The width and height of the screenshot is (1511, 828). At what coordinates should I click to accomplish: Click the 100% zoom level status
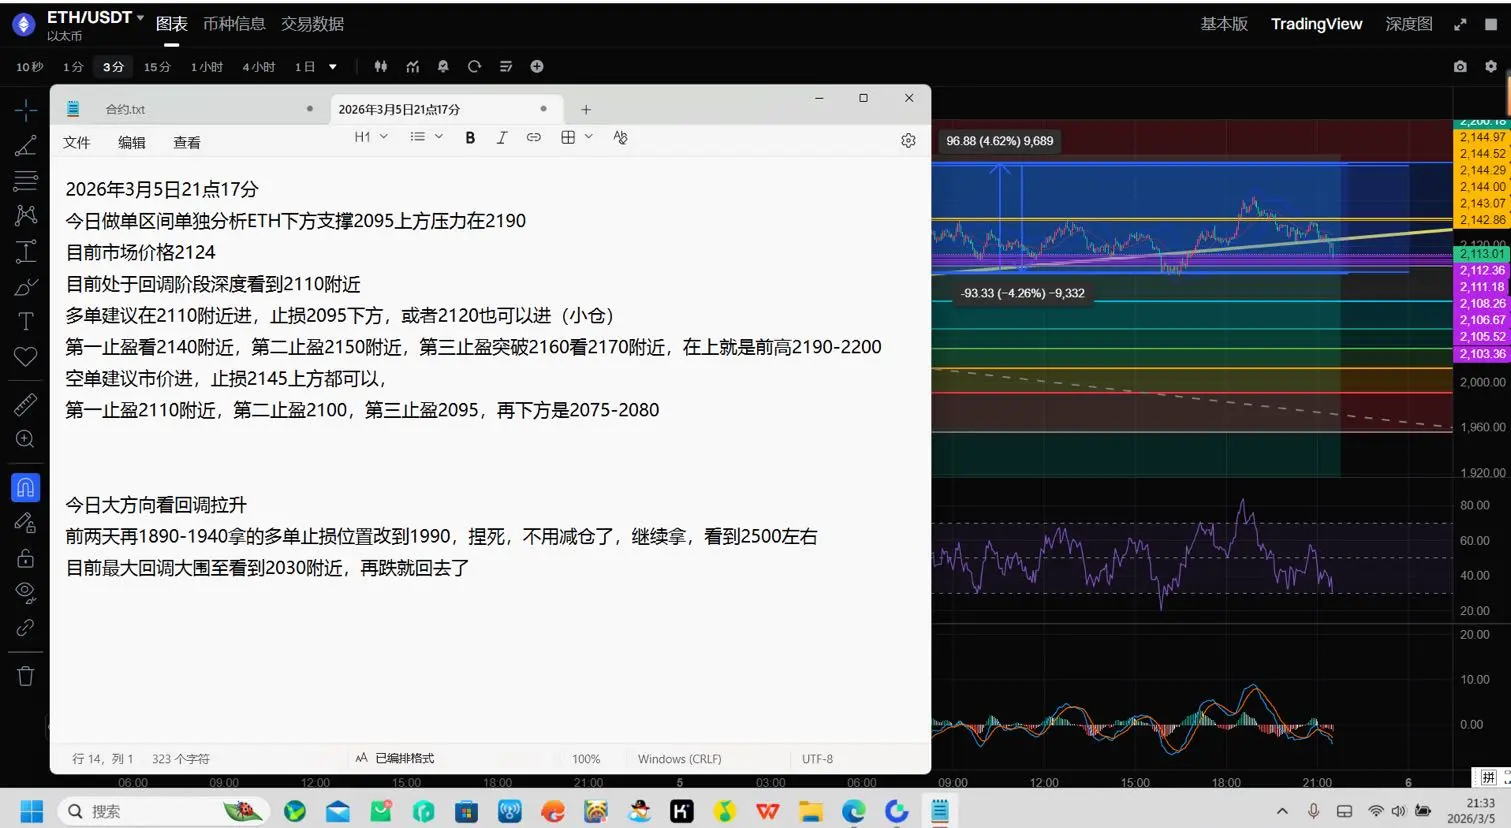click(586, 759)
